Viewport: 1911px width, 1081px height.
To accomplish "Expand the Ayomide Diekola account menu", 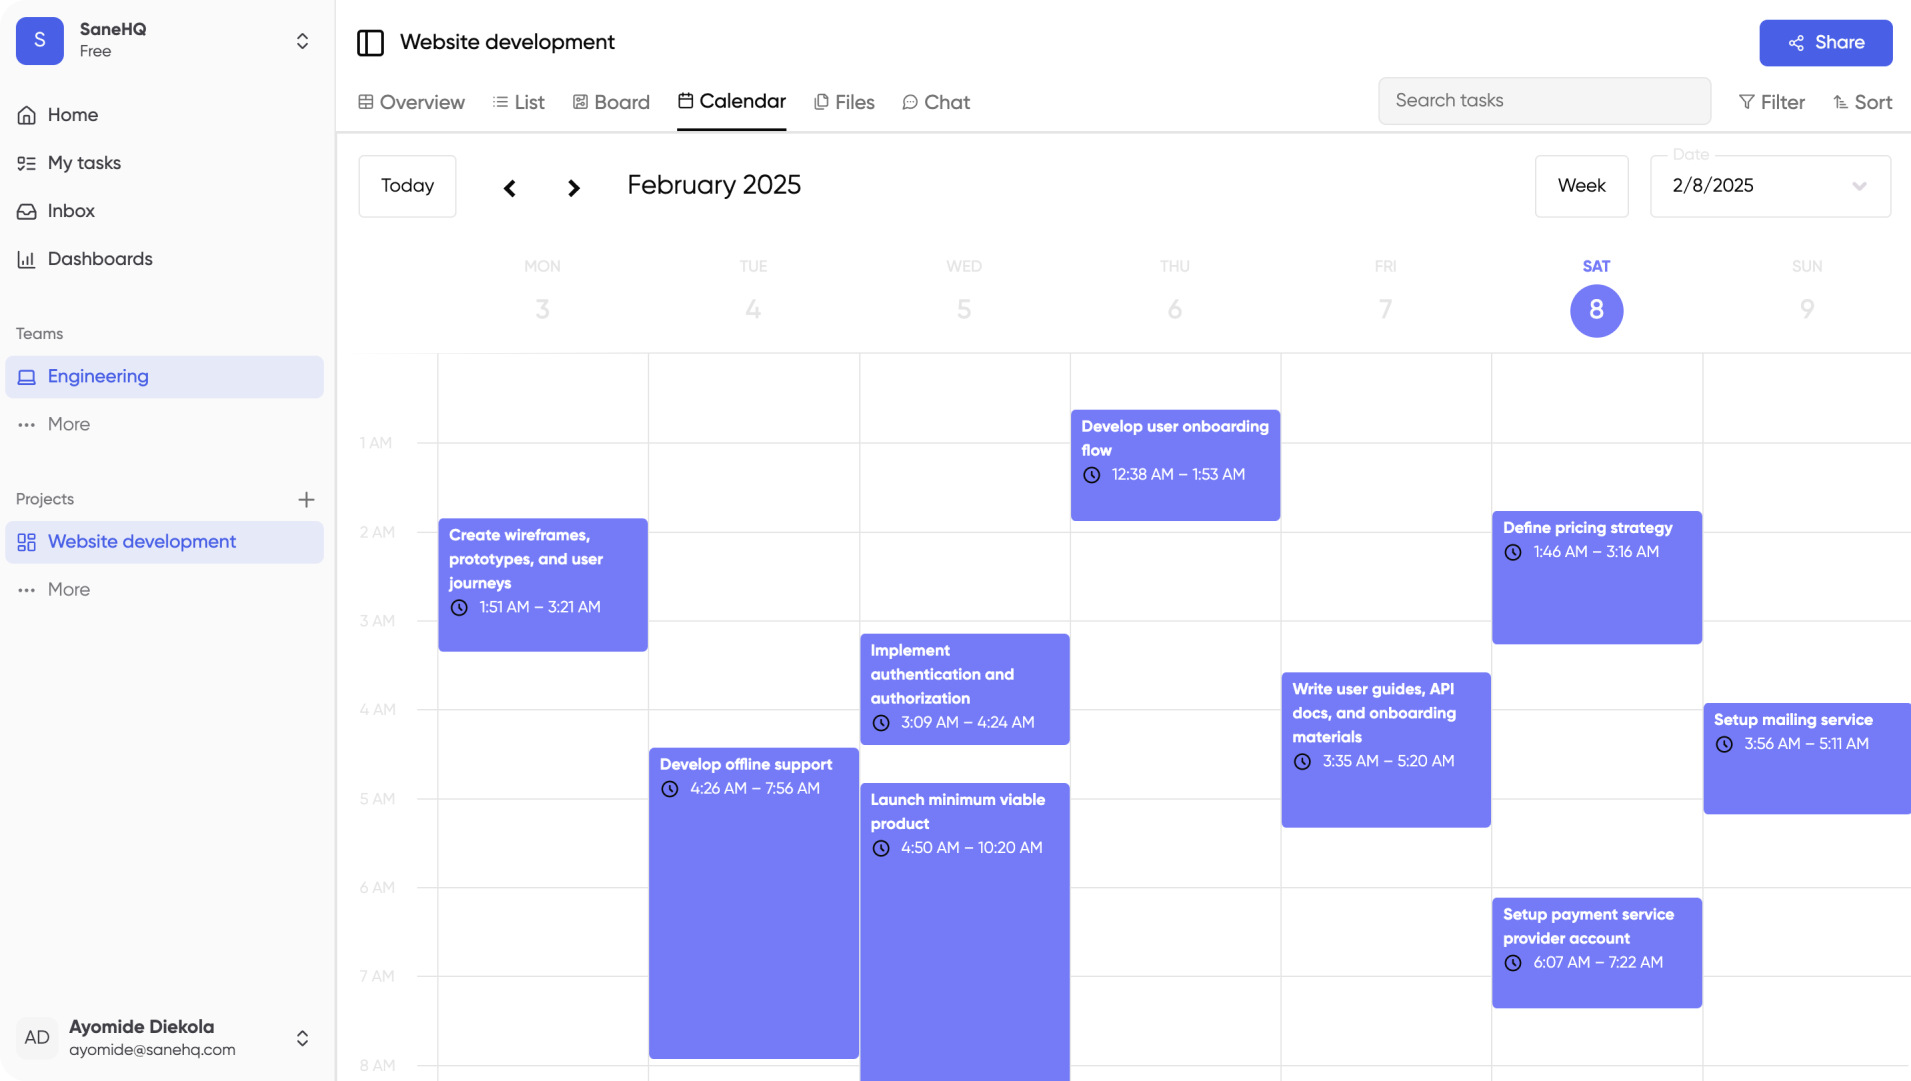I will tap(302, 1038).
